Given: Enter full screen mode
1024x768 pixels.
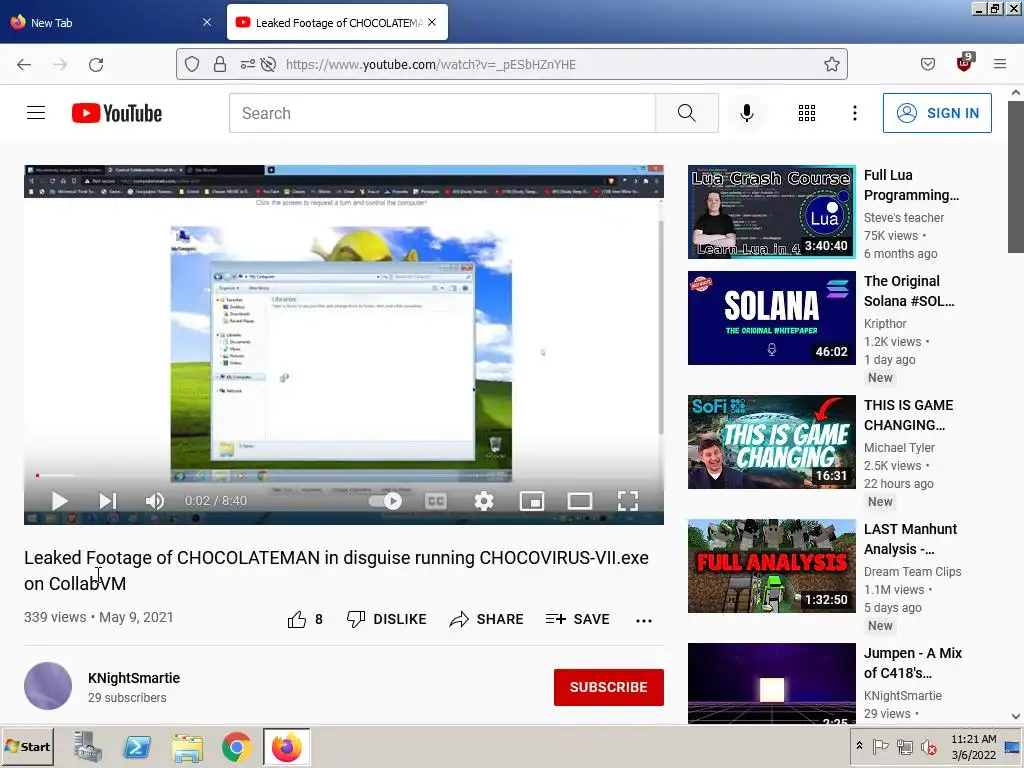Looking at the screenshot, I should click(x=628, y=501).
